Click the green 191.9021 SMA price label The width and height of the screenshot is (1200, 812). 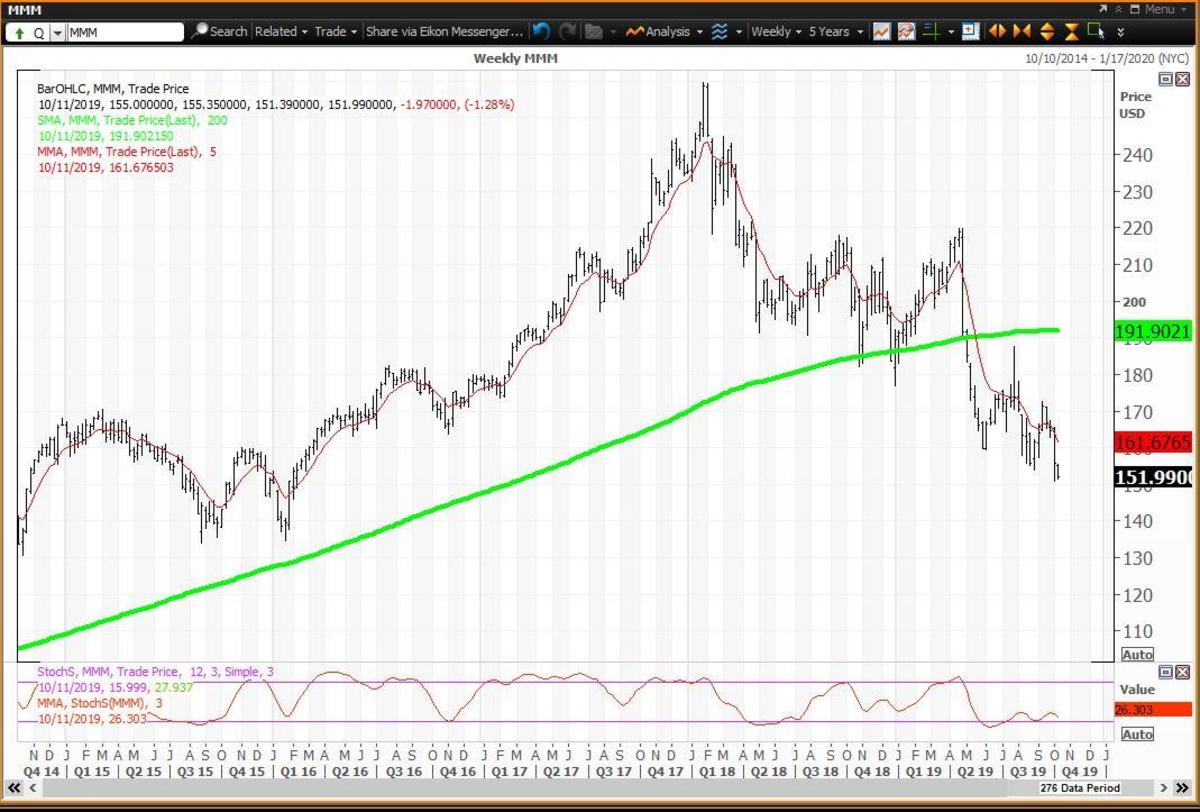(x=1152, y=332)
